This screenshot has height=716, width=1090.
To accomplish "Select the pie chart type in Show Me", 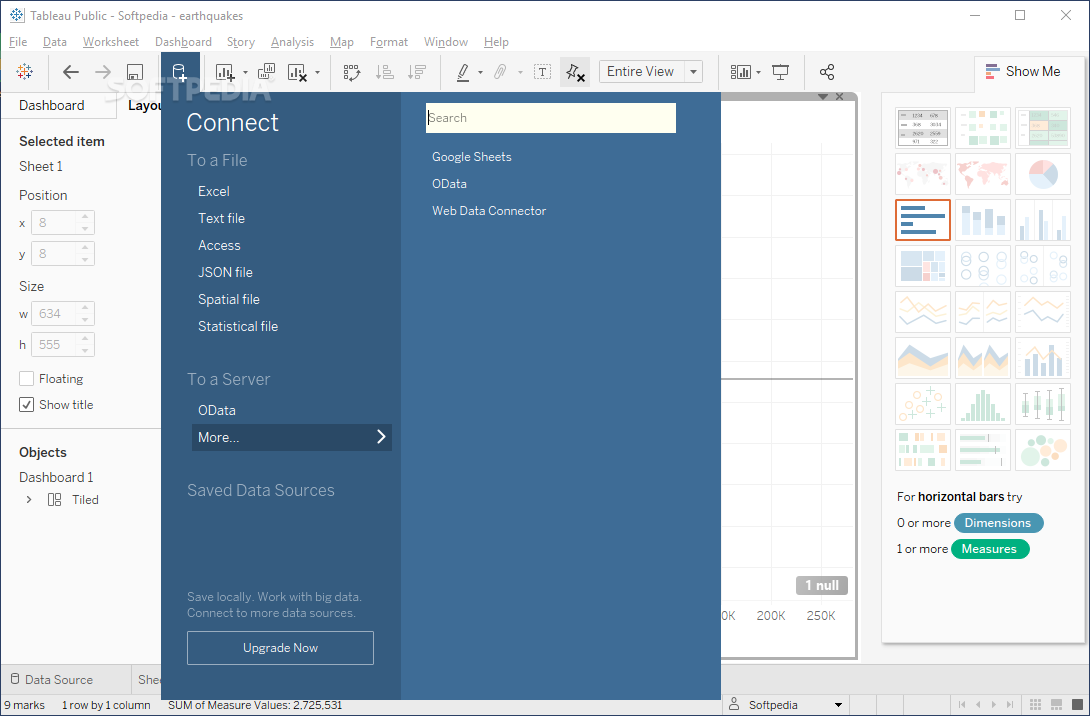I will coord(1043,174).
